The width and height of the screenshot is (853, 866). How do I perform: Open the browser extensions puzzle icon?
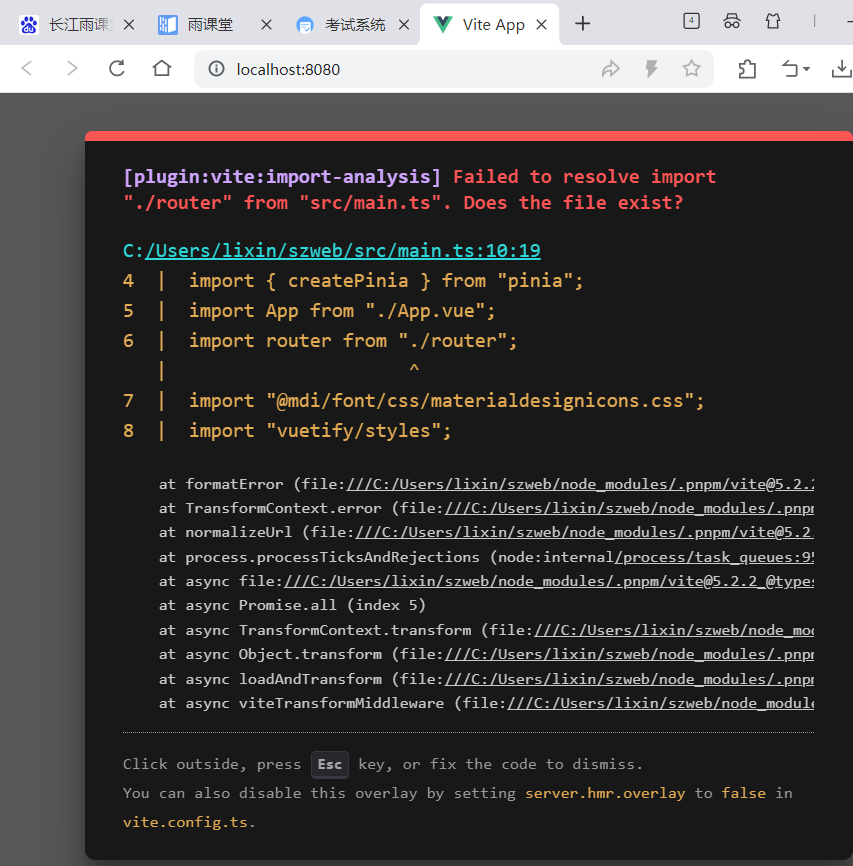[748, 68]
